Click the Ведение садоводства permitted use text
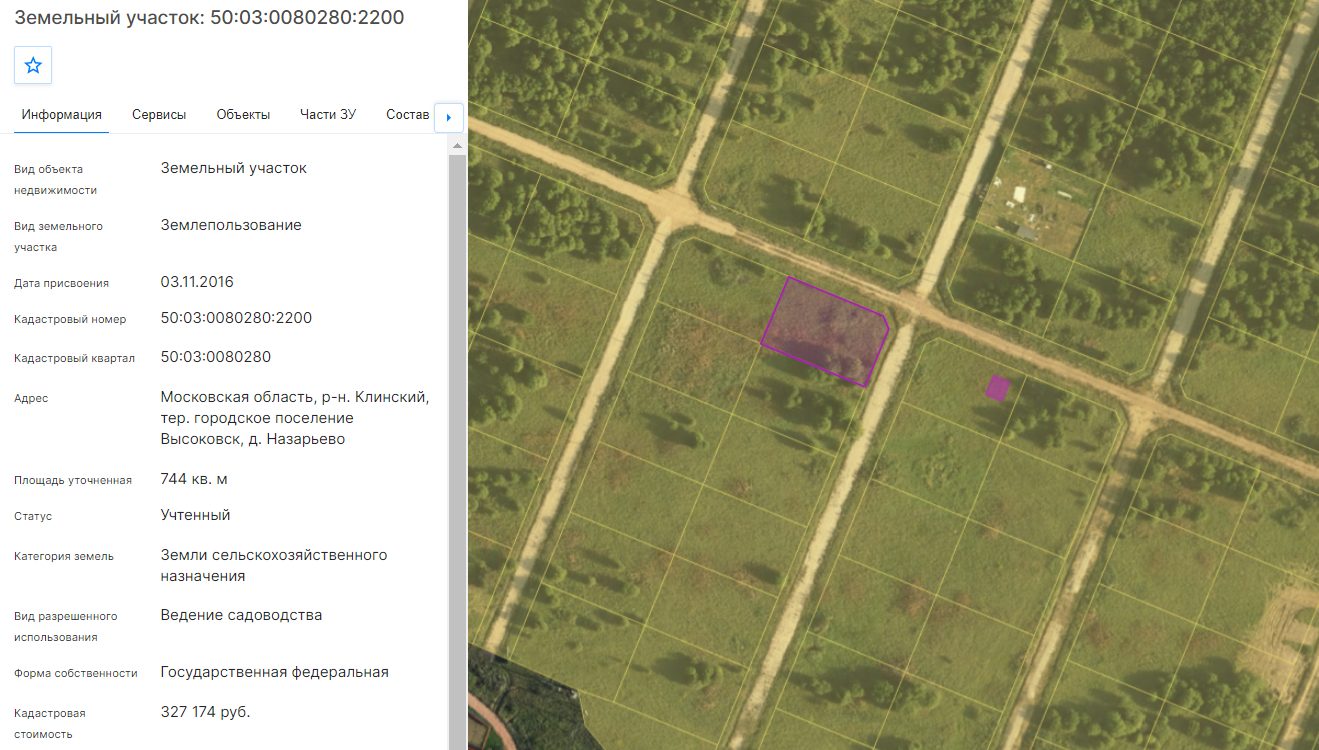 pyautogui.click(x=241, y=615)
